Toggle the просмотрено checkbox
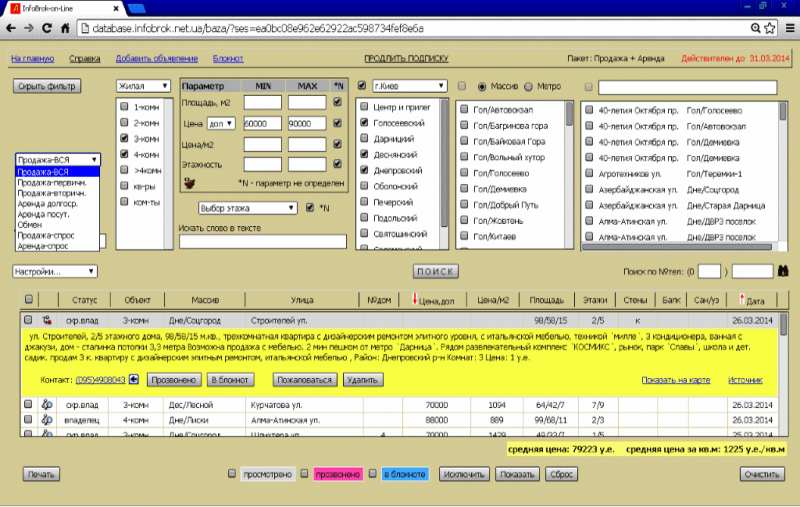This screenshot has height=507, width=800. 232,474
